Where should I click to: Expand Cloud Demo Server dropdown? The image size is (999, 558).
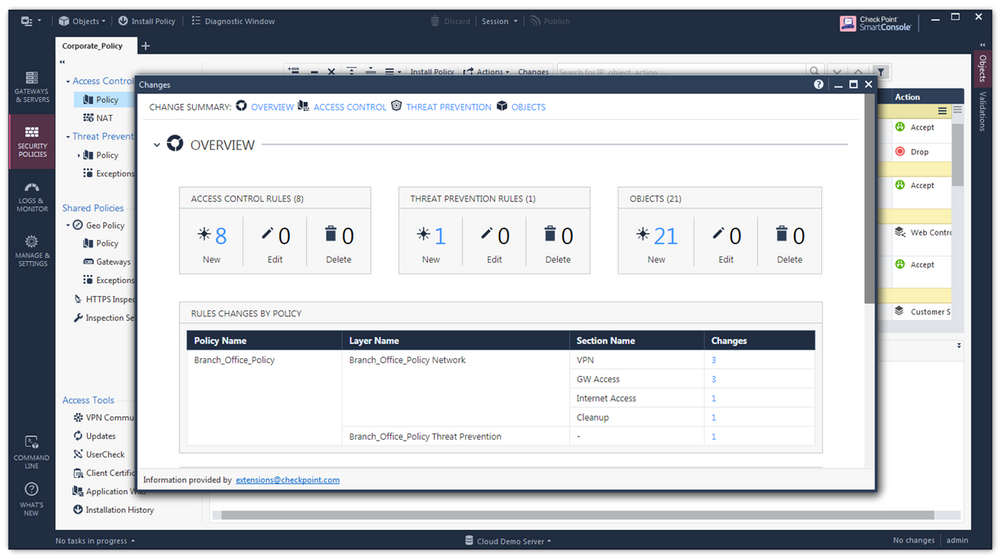(x=510, y=541)
